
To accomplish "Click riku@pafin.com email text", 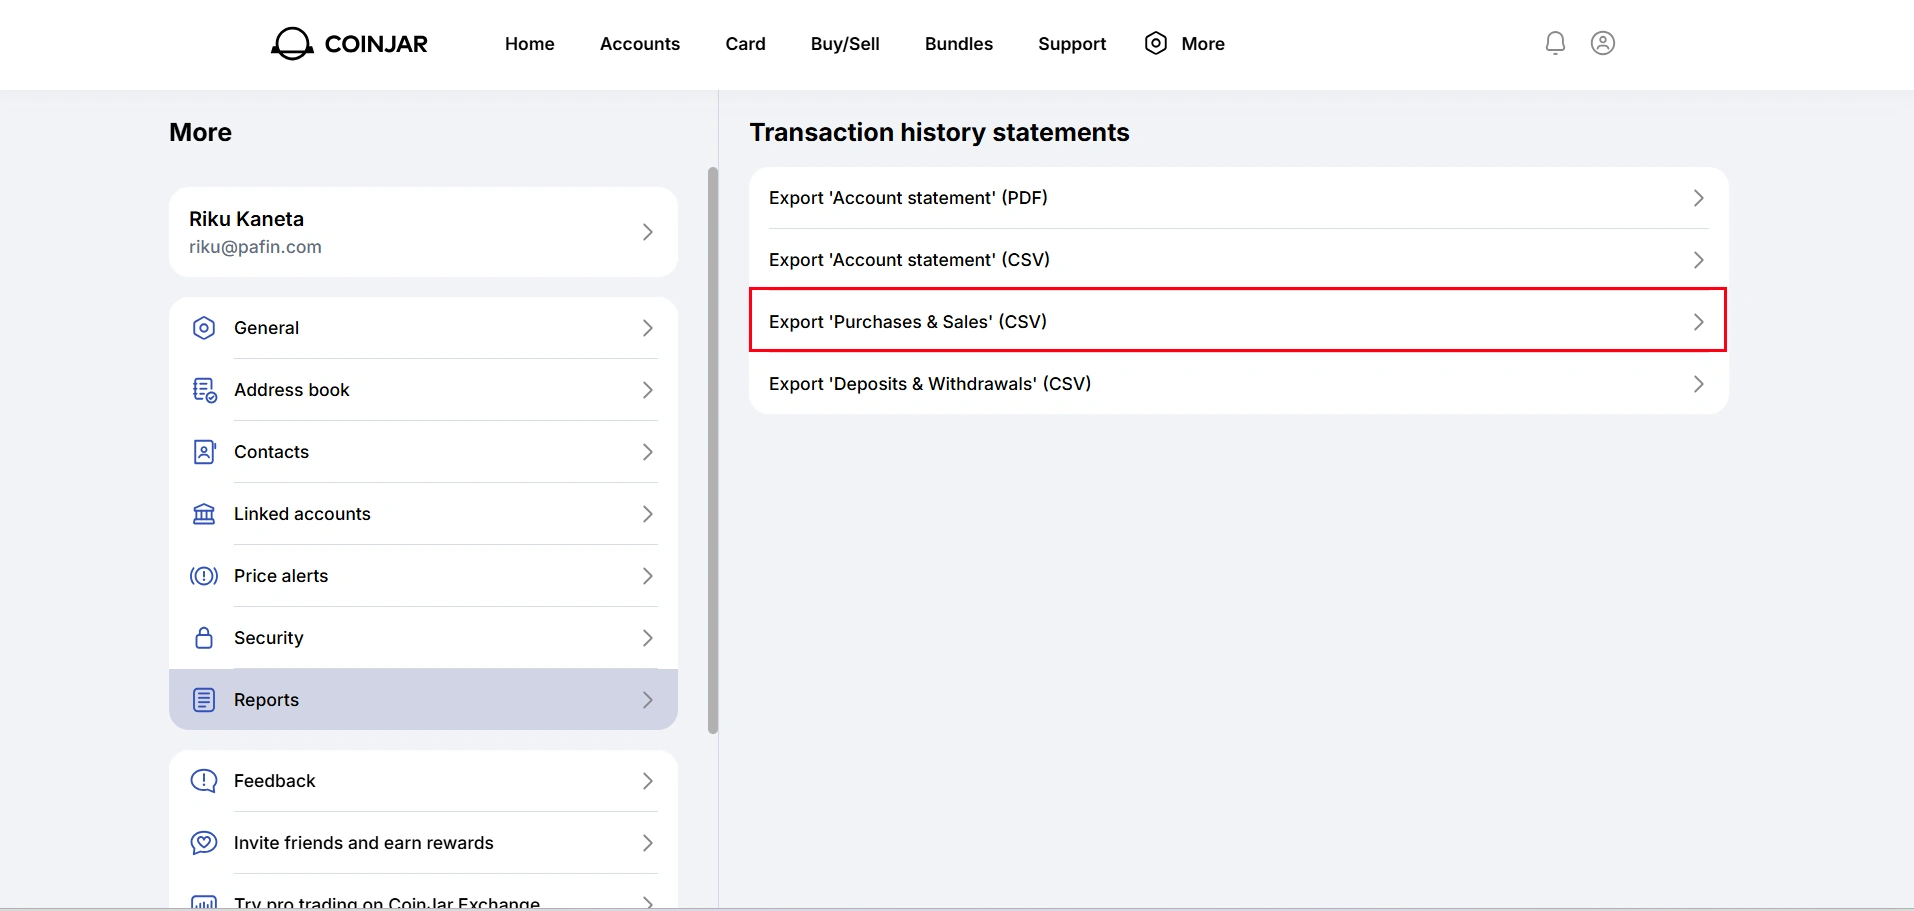I will pyautogui.click(x=255, y=247).
